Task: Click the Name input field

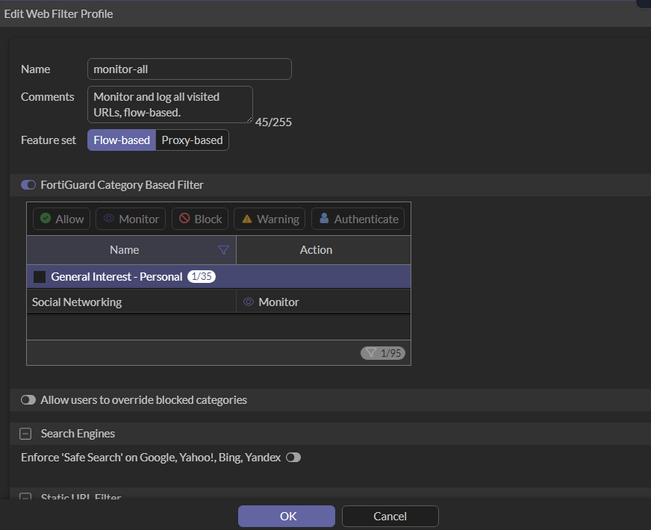Action: pos(189,69)
